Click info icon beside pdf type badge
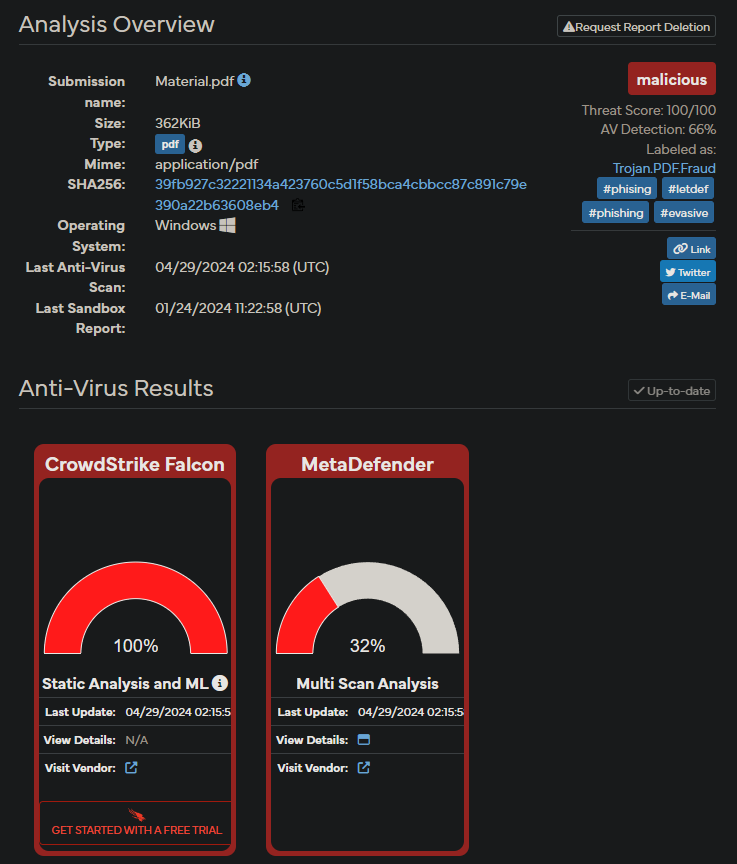 point(195,145)
